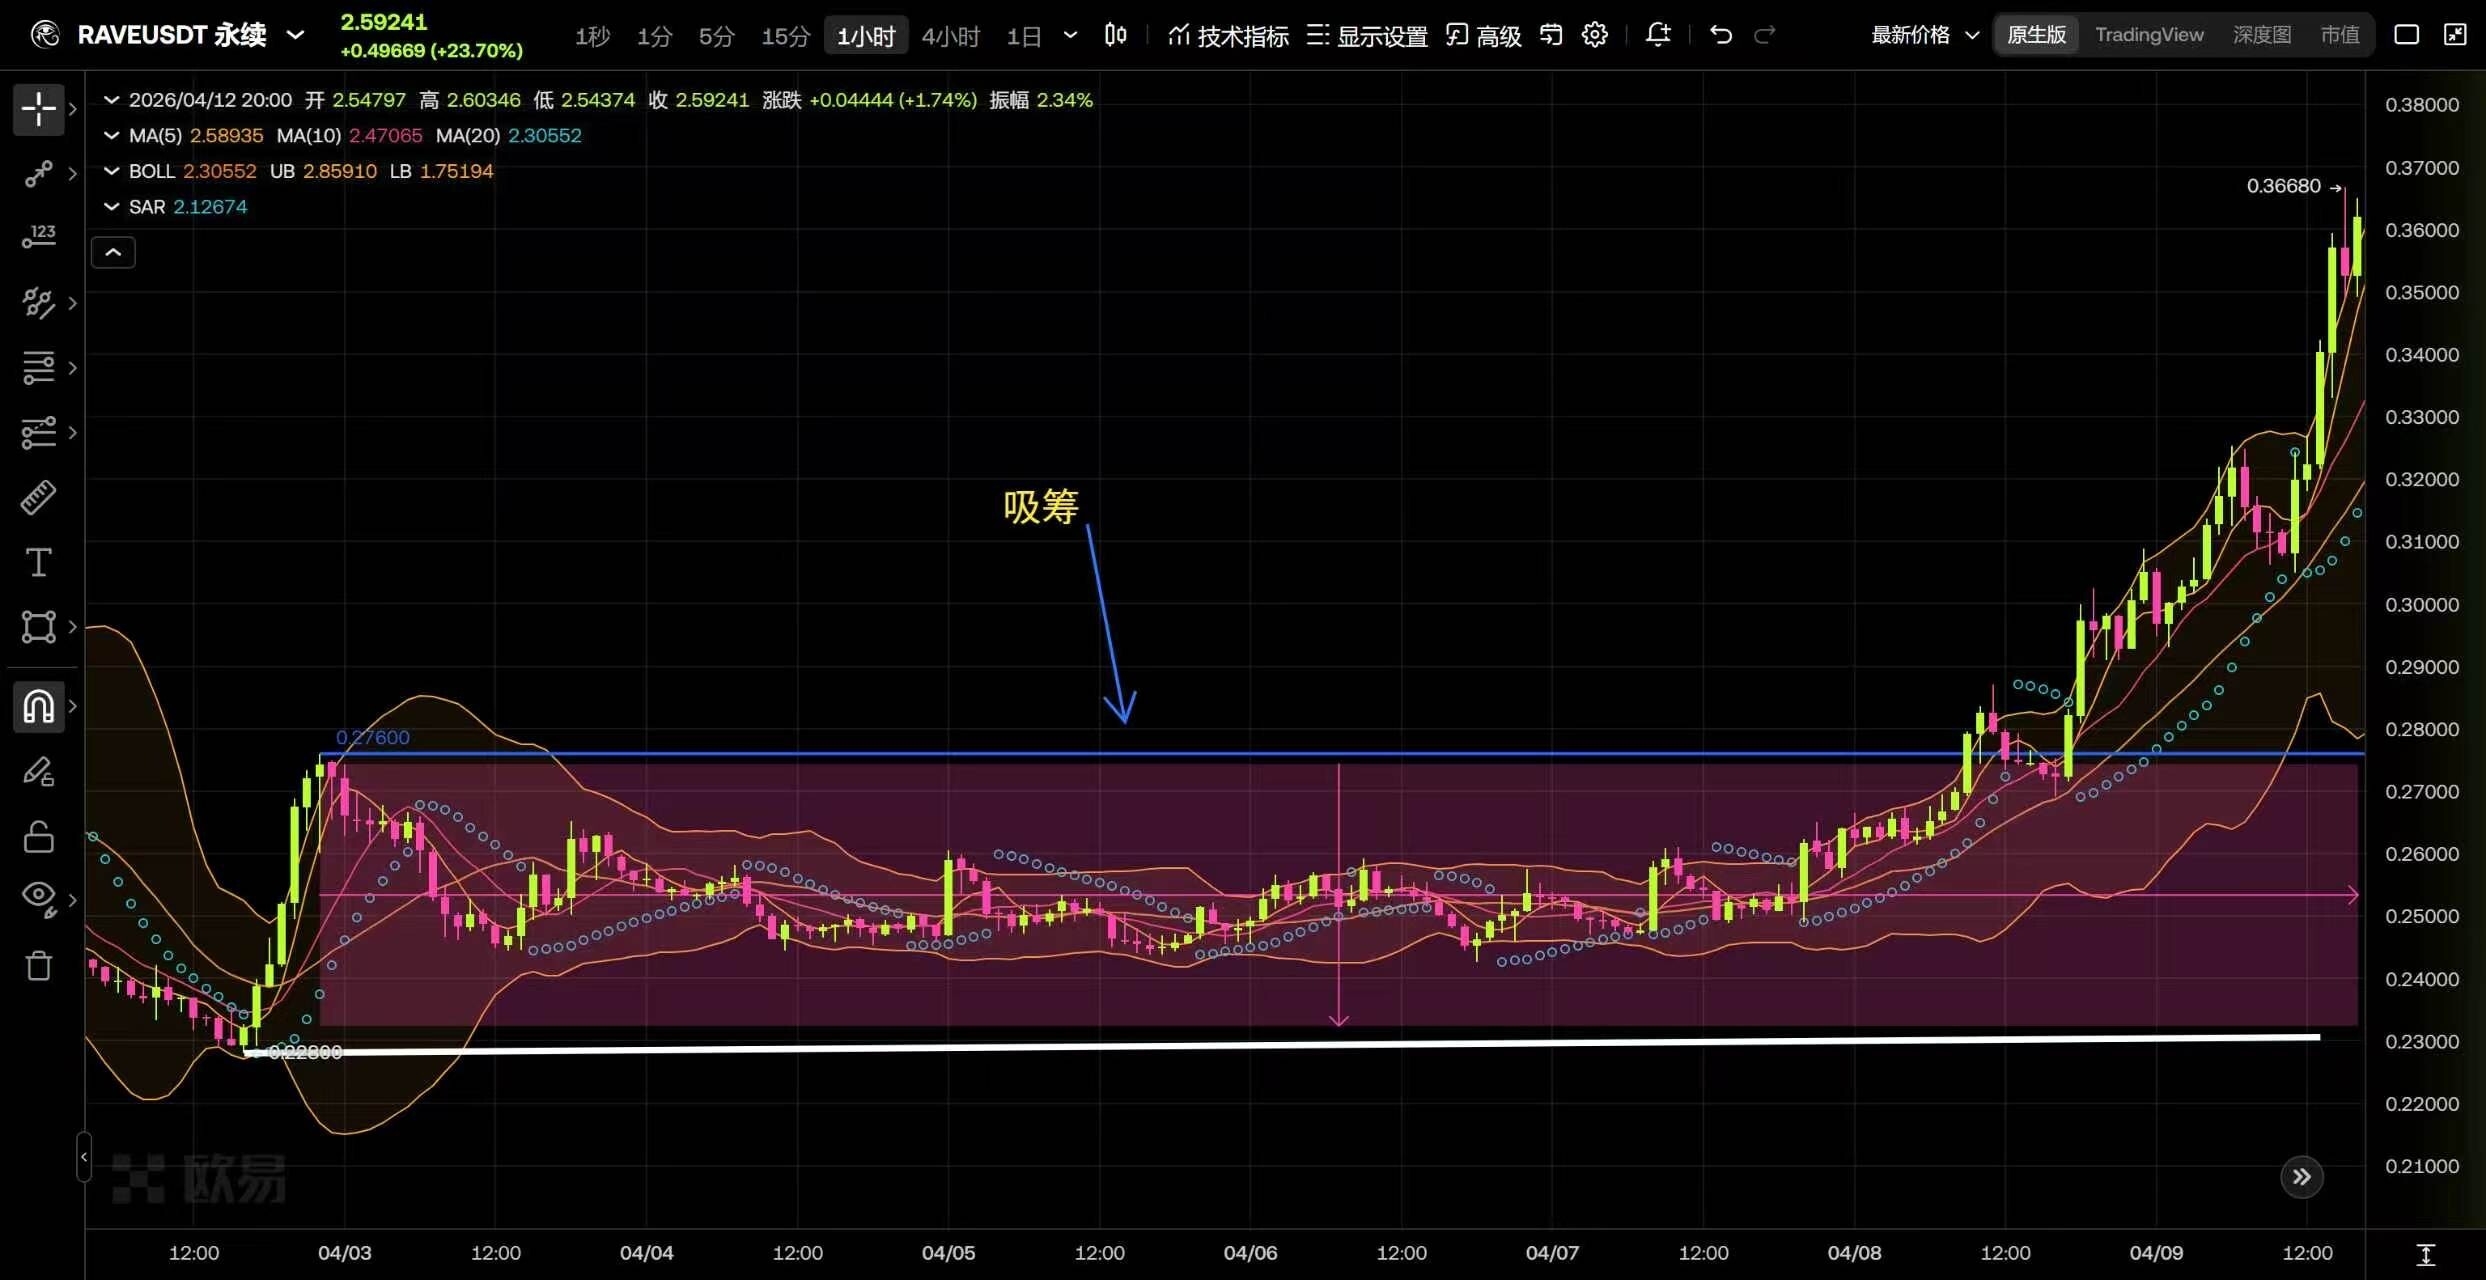Viewport: 2486px width, 1280px height.
Task: Expand the 最新价格 price type dropdown
Action: 1924,35
